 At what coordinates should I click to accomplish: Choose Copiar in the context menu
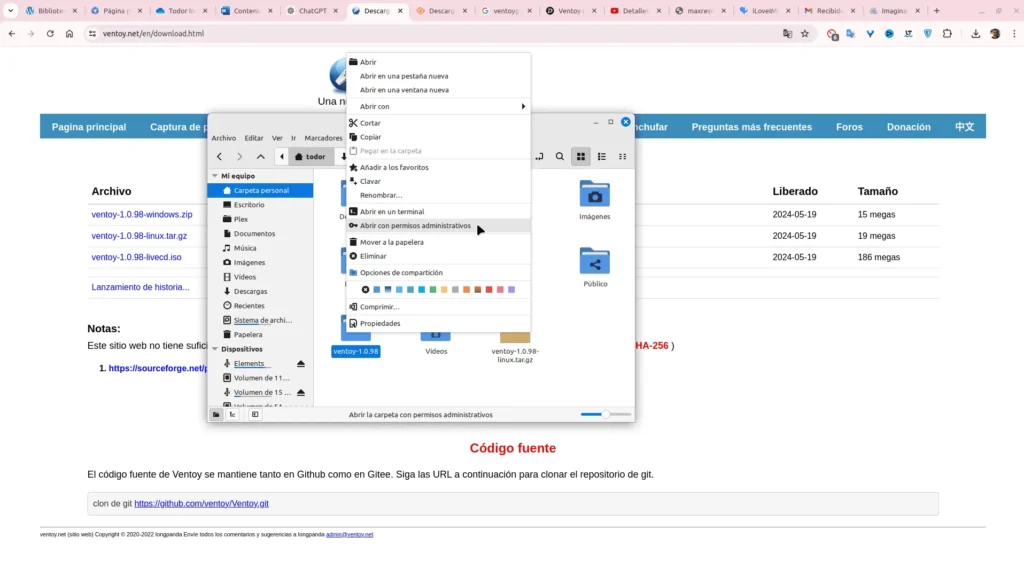(x=438, y=137)
